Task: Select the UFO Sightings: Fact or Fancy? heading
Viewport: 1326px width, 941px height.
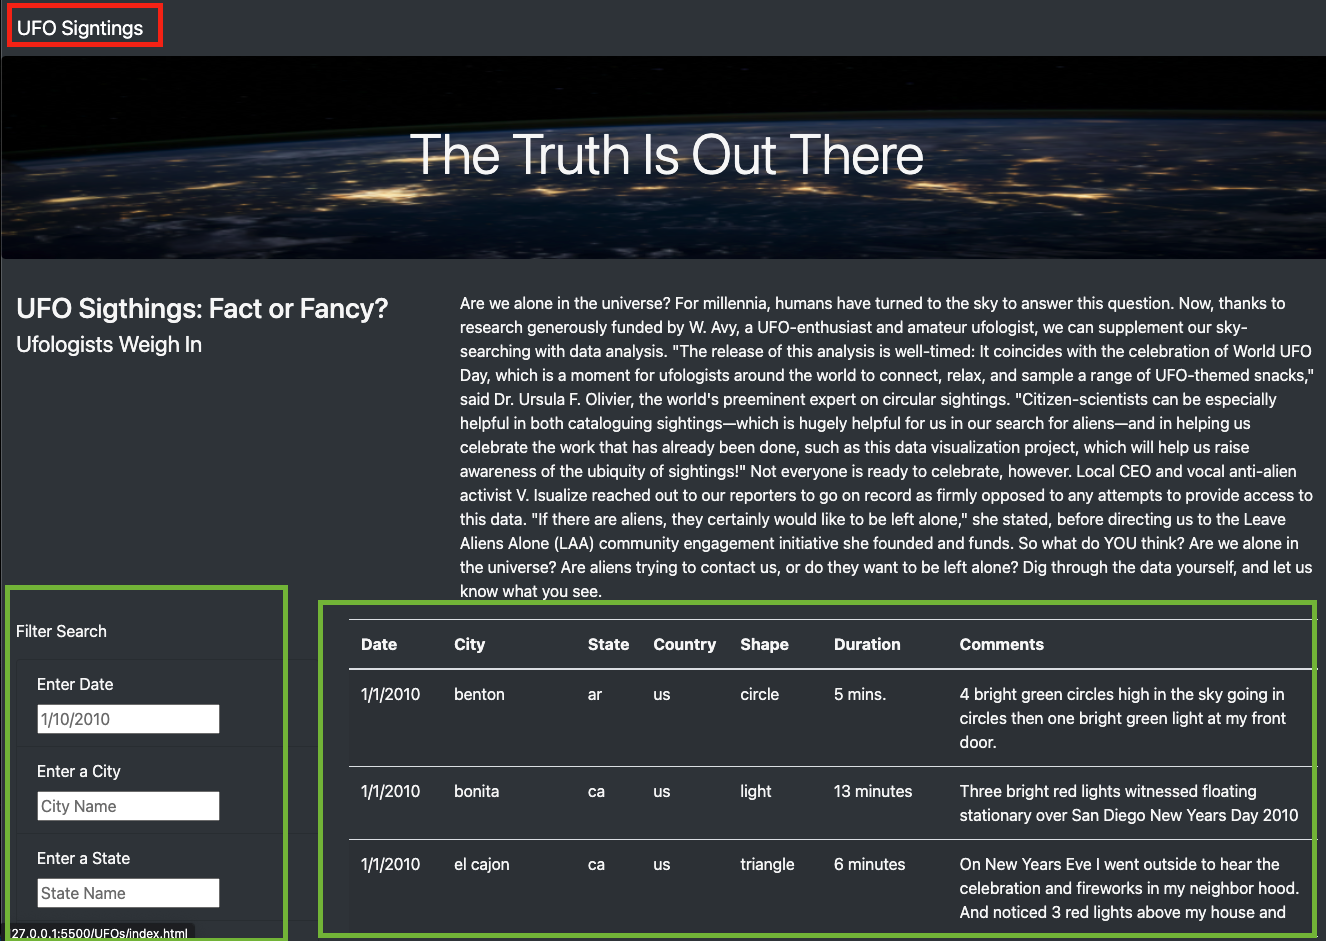Action: [202, 308]
